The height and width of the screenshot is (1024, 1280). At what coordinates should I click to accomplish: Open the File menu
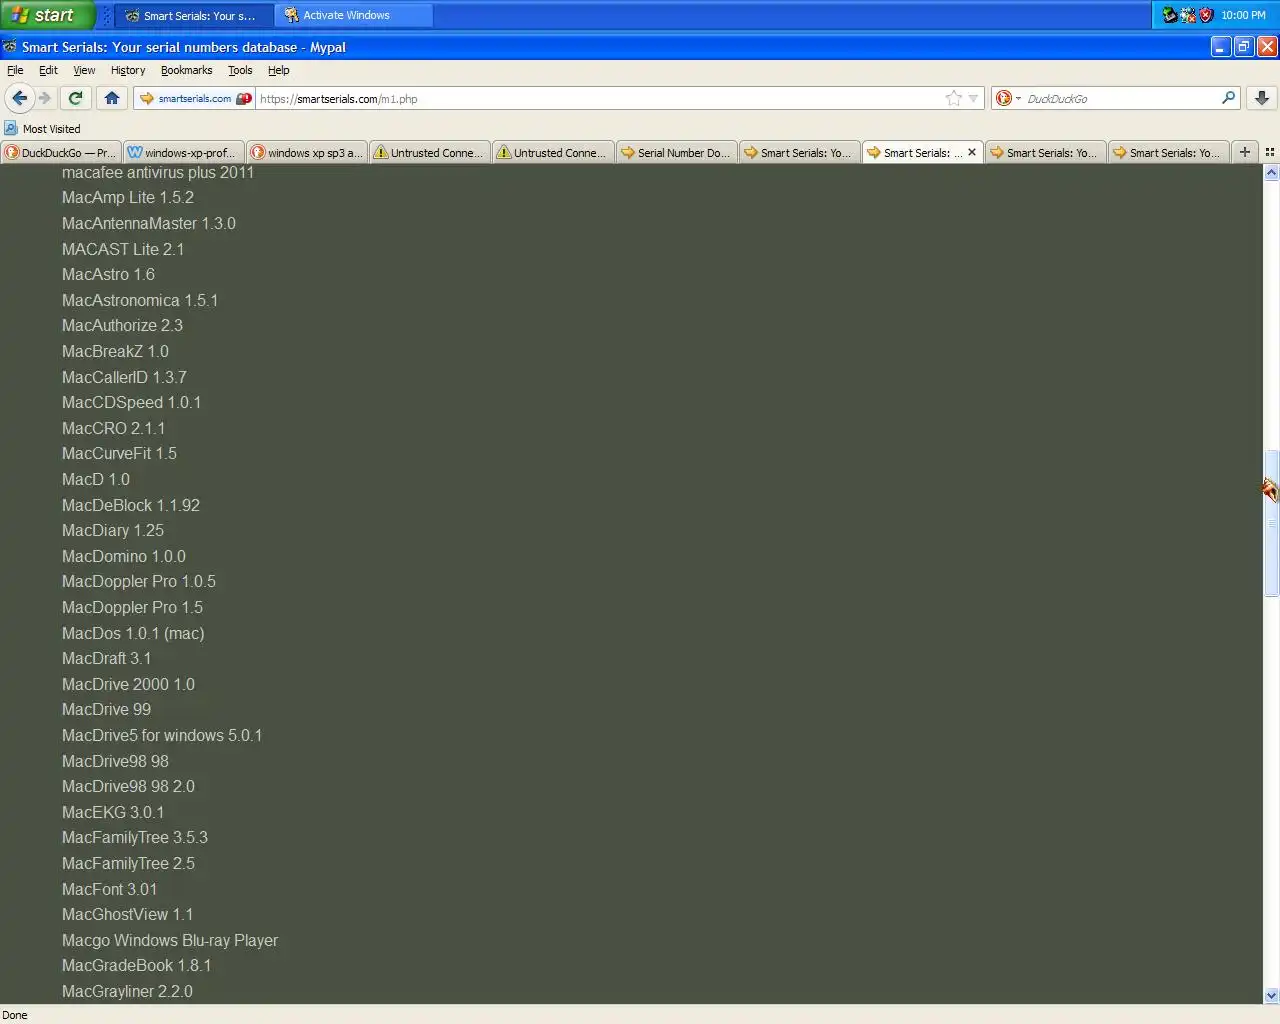click(x=15, y=70)
